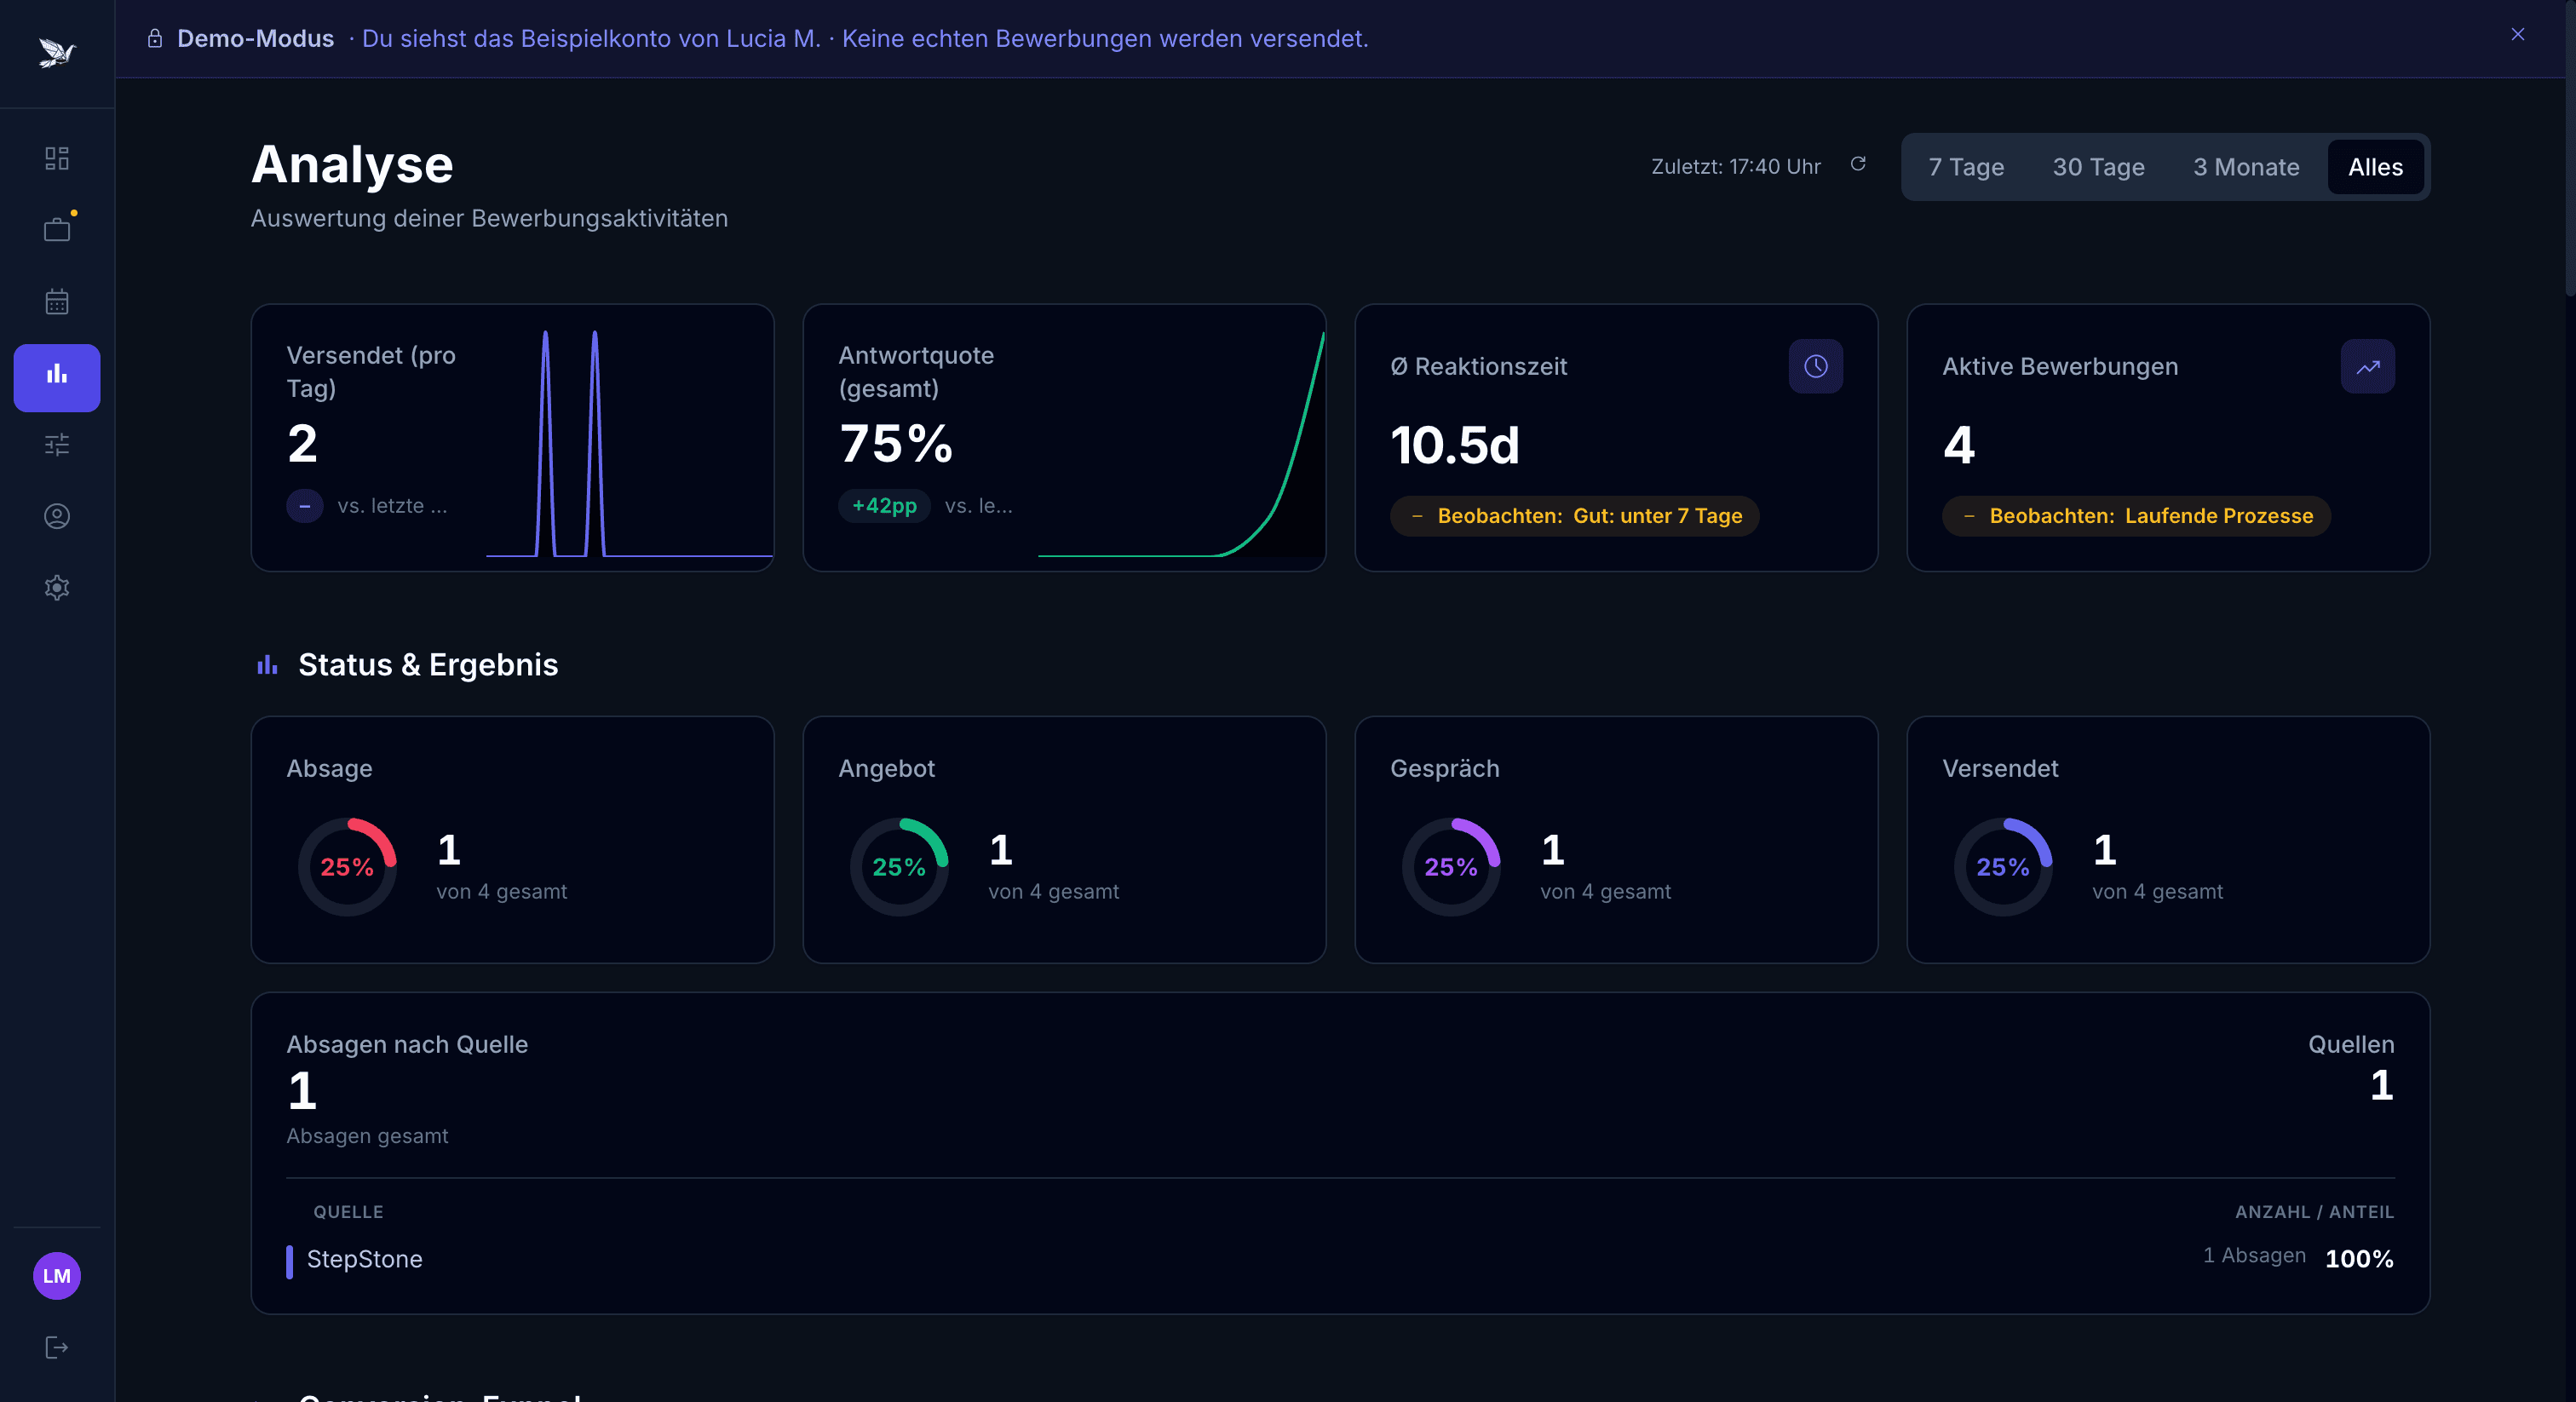Open the calendar icon in sidebar
Screen dimensions: 2576x1402
pyautogui.click(x=57, y=301)
